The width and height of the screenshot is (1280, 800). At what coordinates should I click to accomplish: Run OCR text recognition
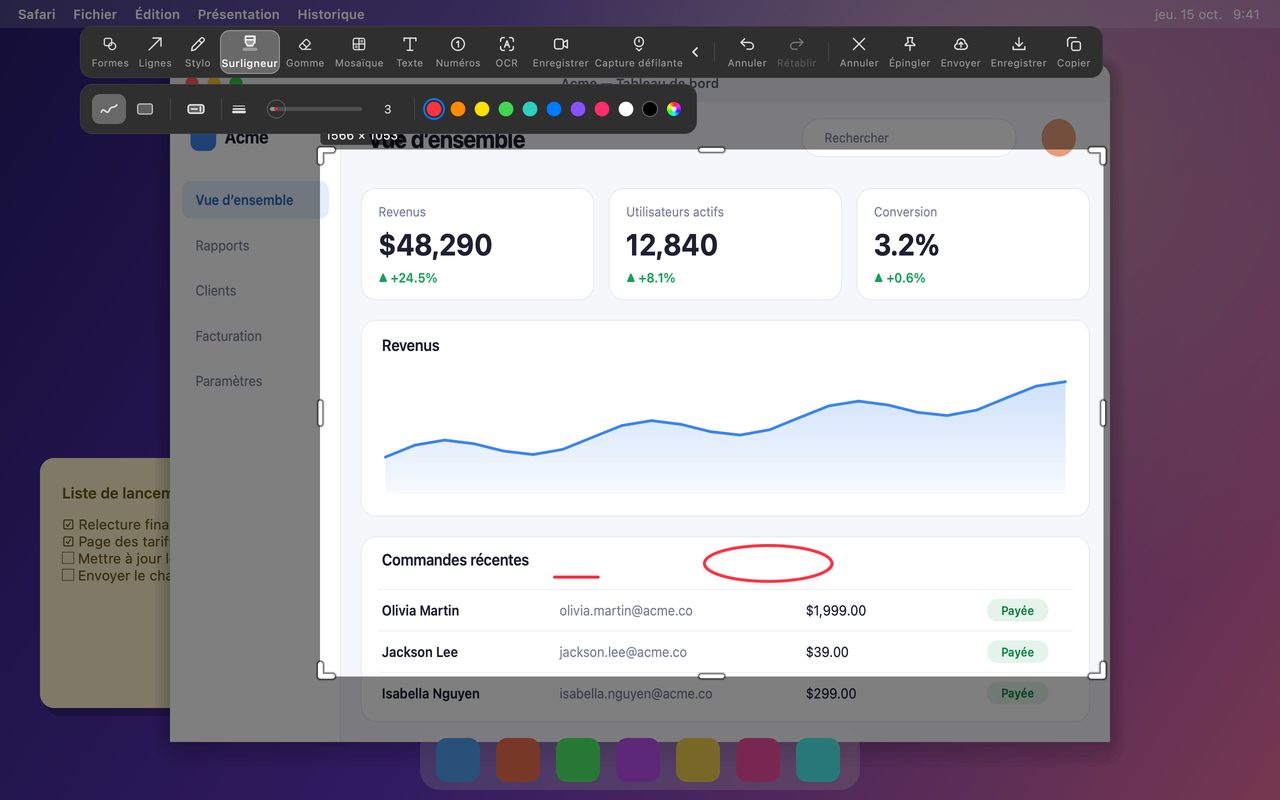(x=507, y=51)
